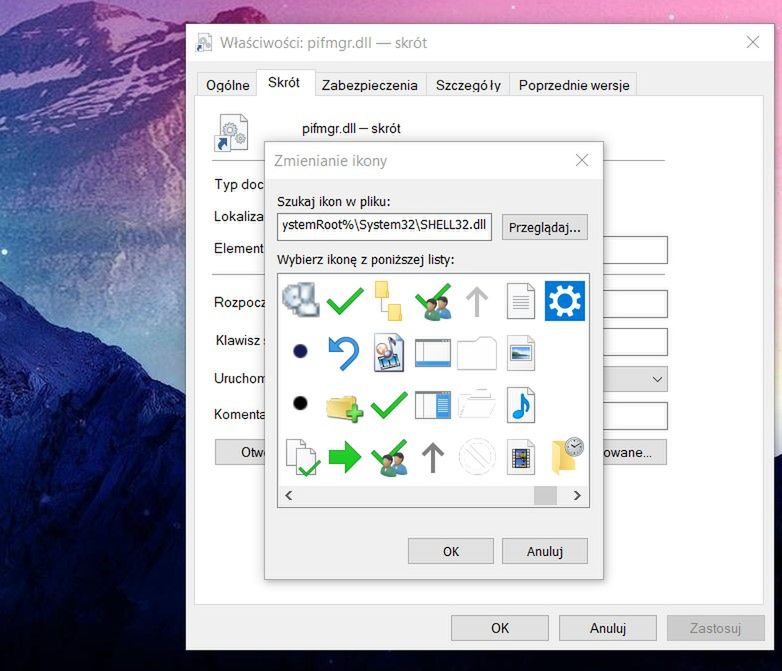Confirm with OK in Zmienianie ikony dialog
Viewport: 782px width, 671px height.
[451, 551]
